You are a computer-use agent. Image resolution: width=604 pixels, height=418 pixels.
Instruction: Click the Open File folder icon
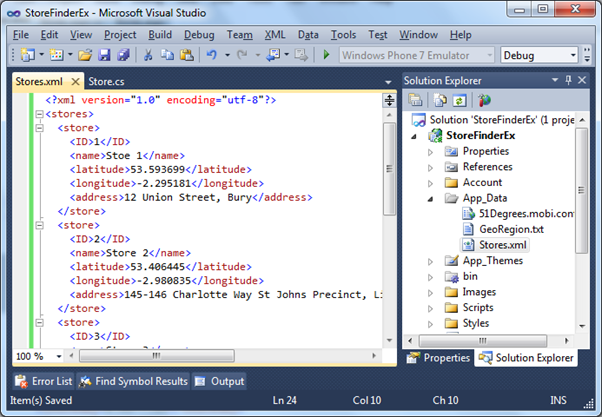click(85, 55)
